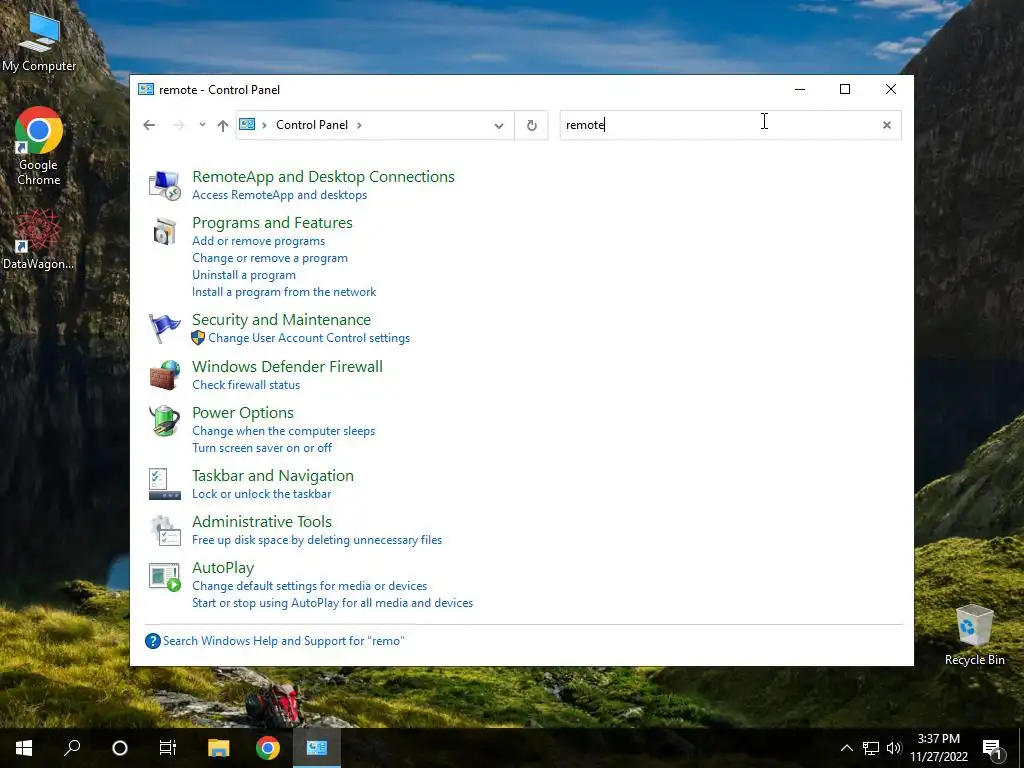Click Install a program from the network
This screenshot has height=768, width=1024.
284,292
